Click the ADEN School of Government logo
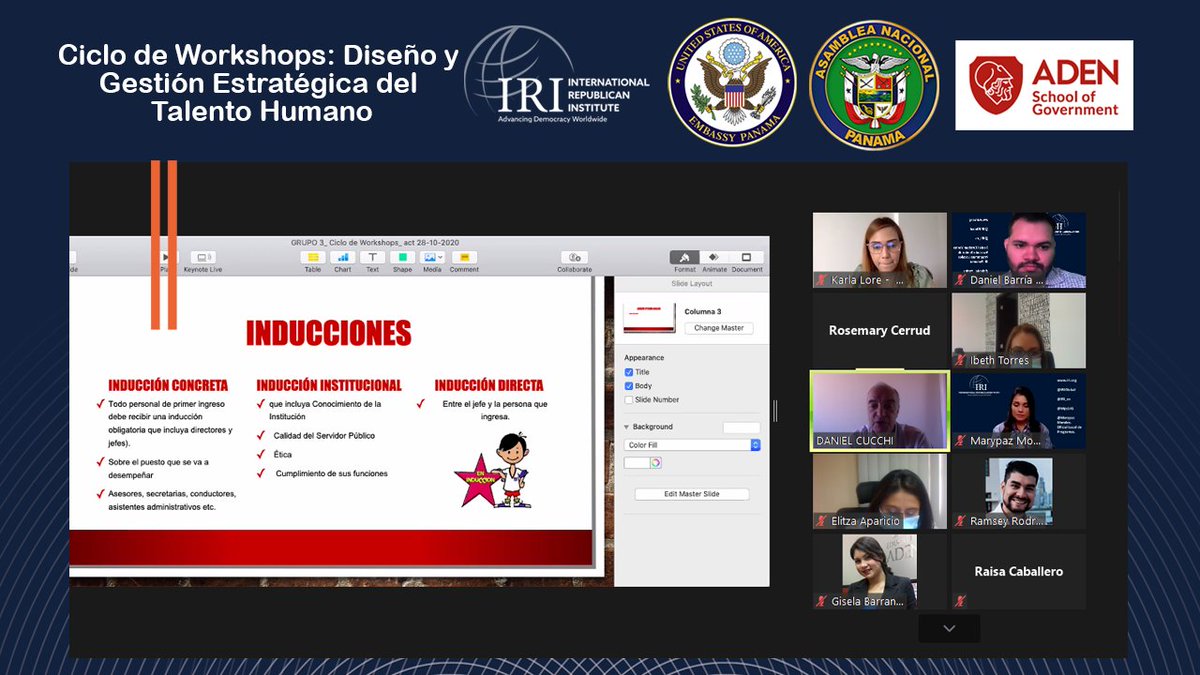The image size is (1200, 675). [1044, 85]
